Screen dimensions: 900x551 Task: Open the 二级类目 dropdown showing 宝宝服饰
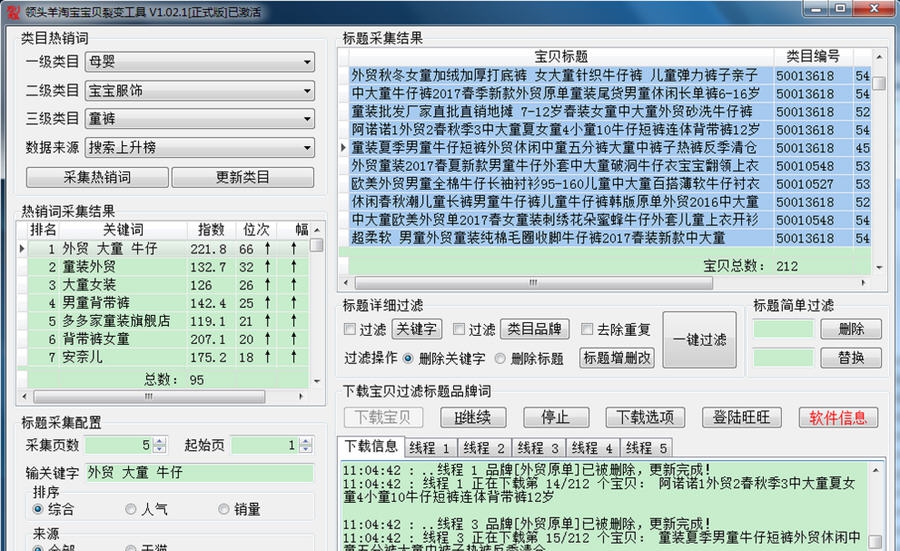200,90
